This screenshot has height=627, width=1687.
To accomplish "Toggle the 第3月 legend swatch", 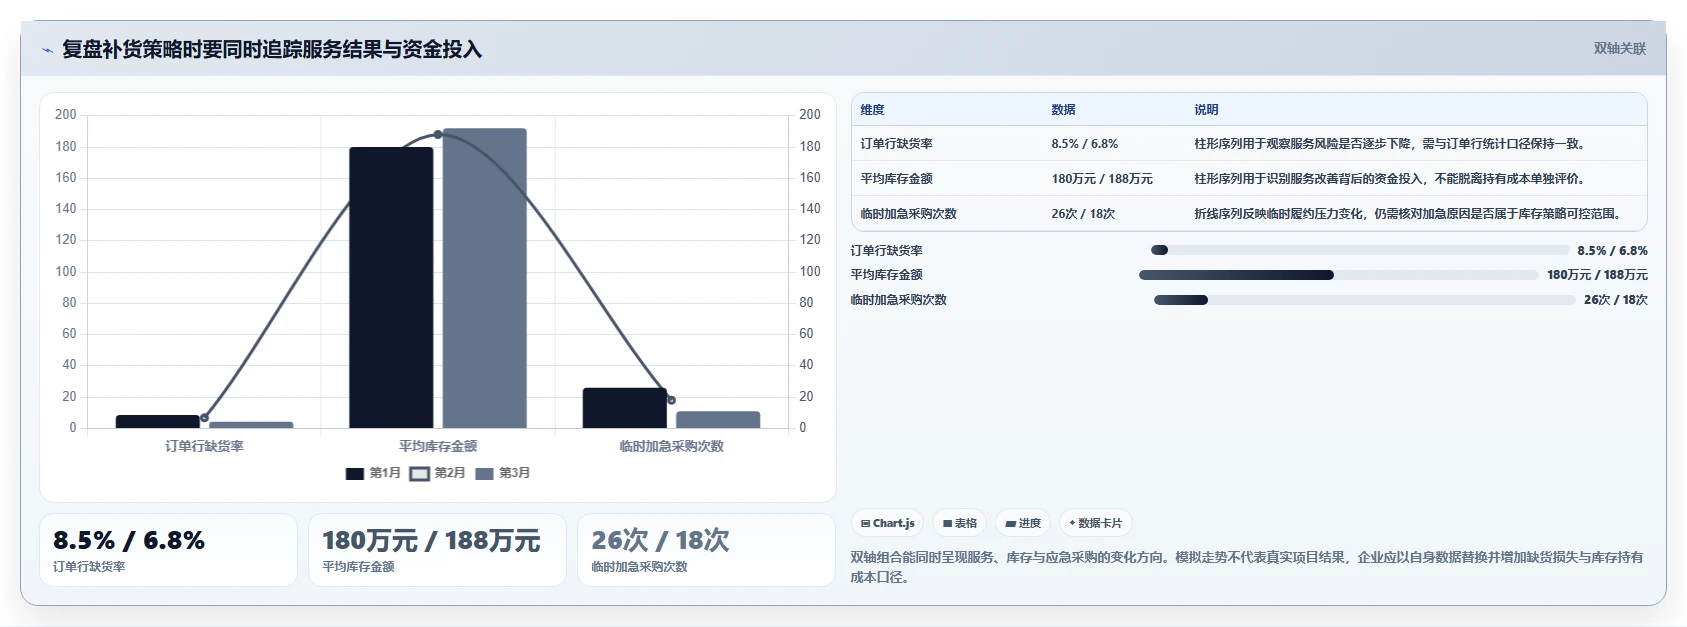I will [484, 473].
